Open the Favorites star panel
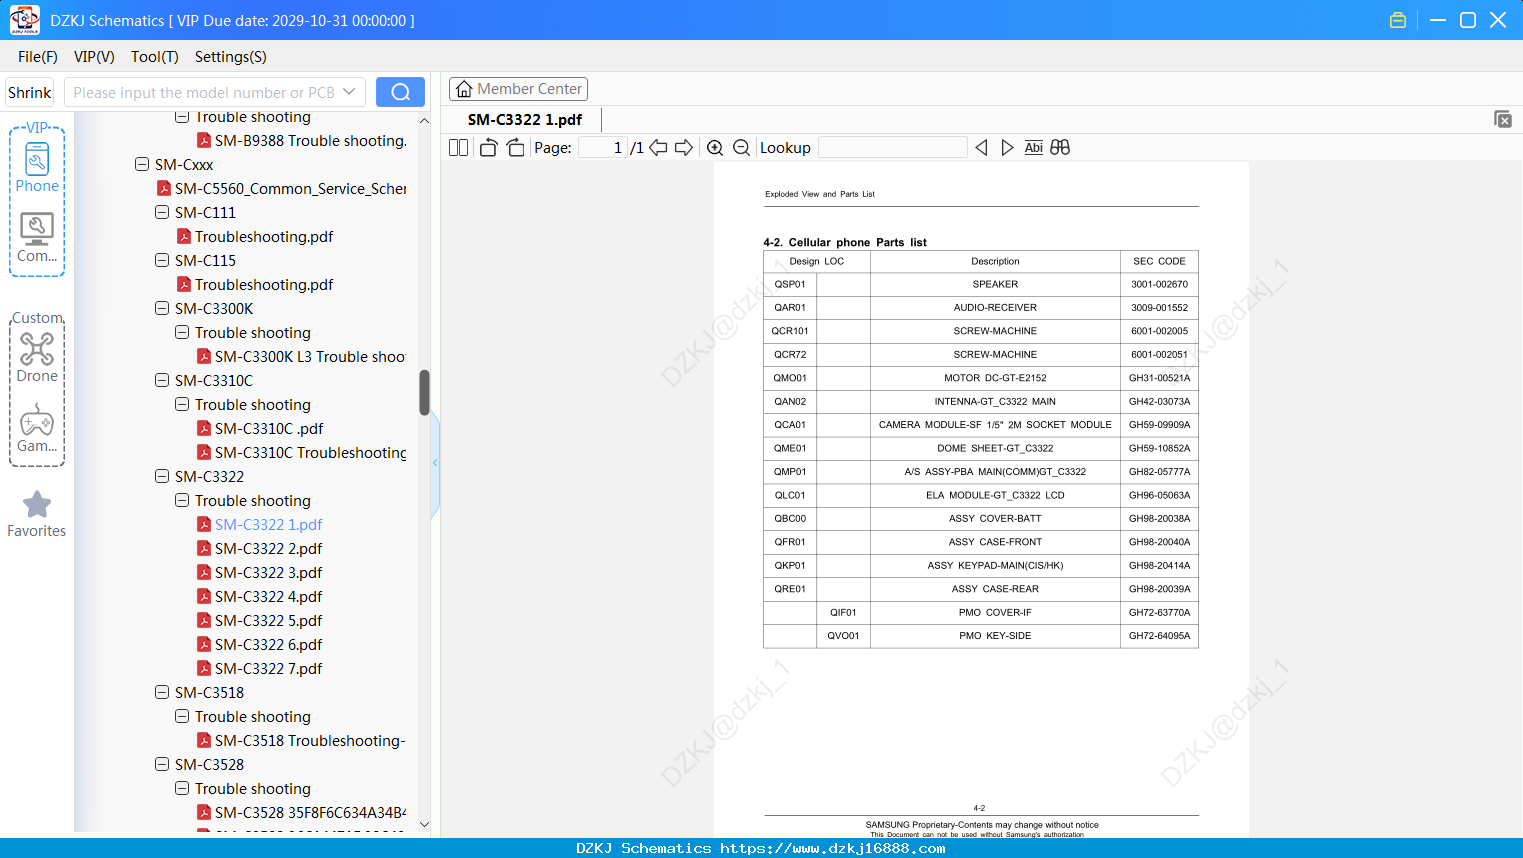Screen dimensions: 1523x858 coord(37,515)
